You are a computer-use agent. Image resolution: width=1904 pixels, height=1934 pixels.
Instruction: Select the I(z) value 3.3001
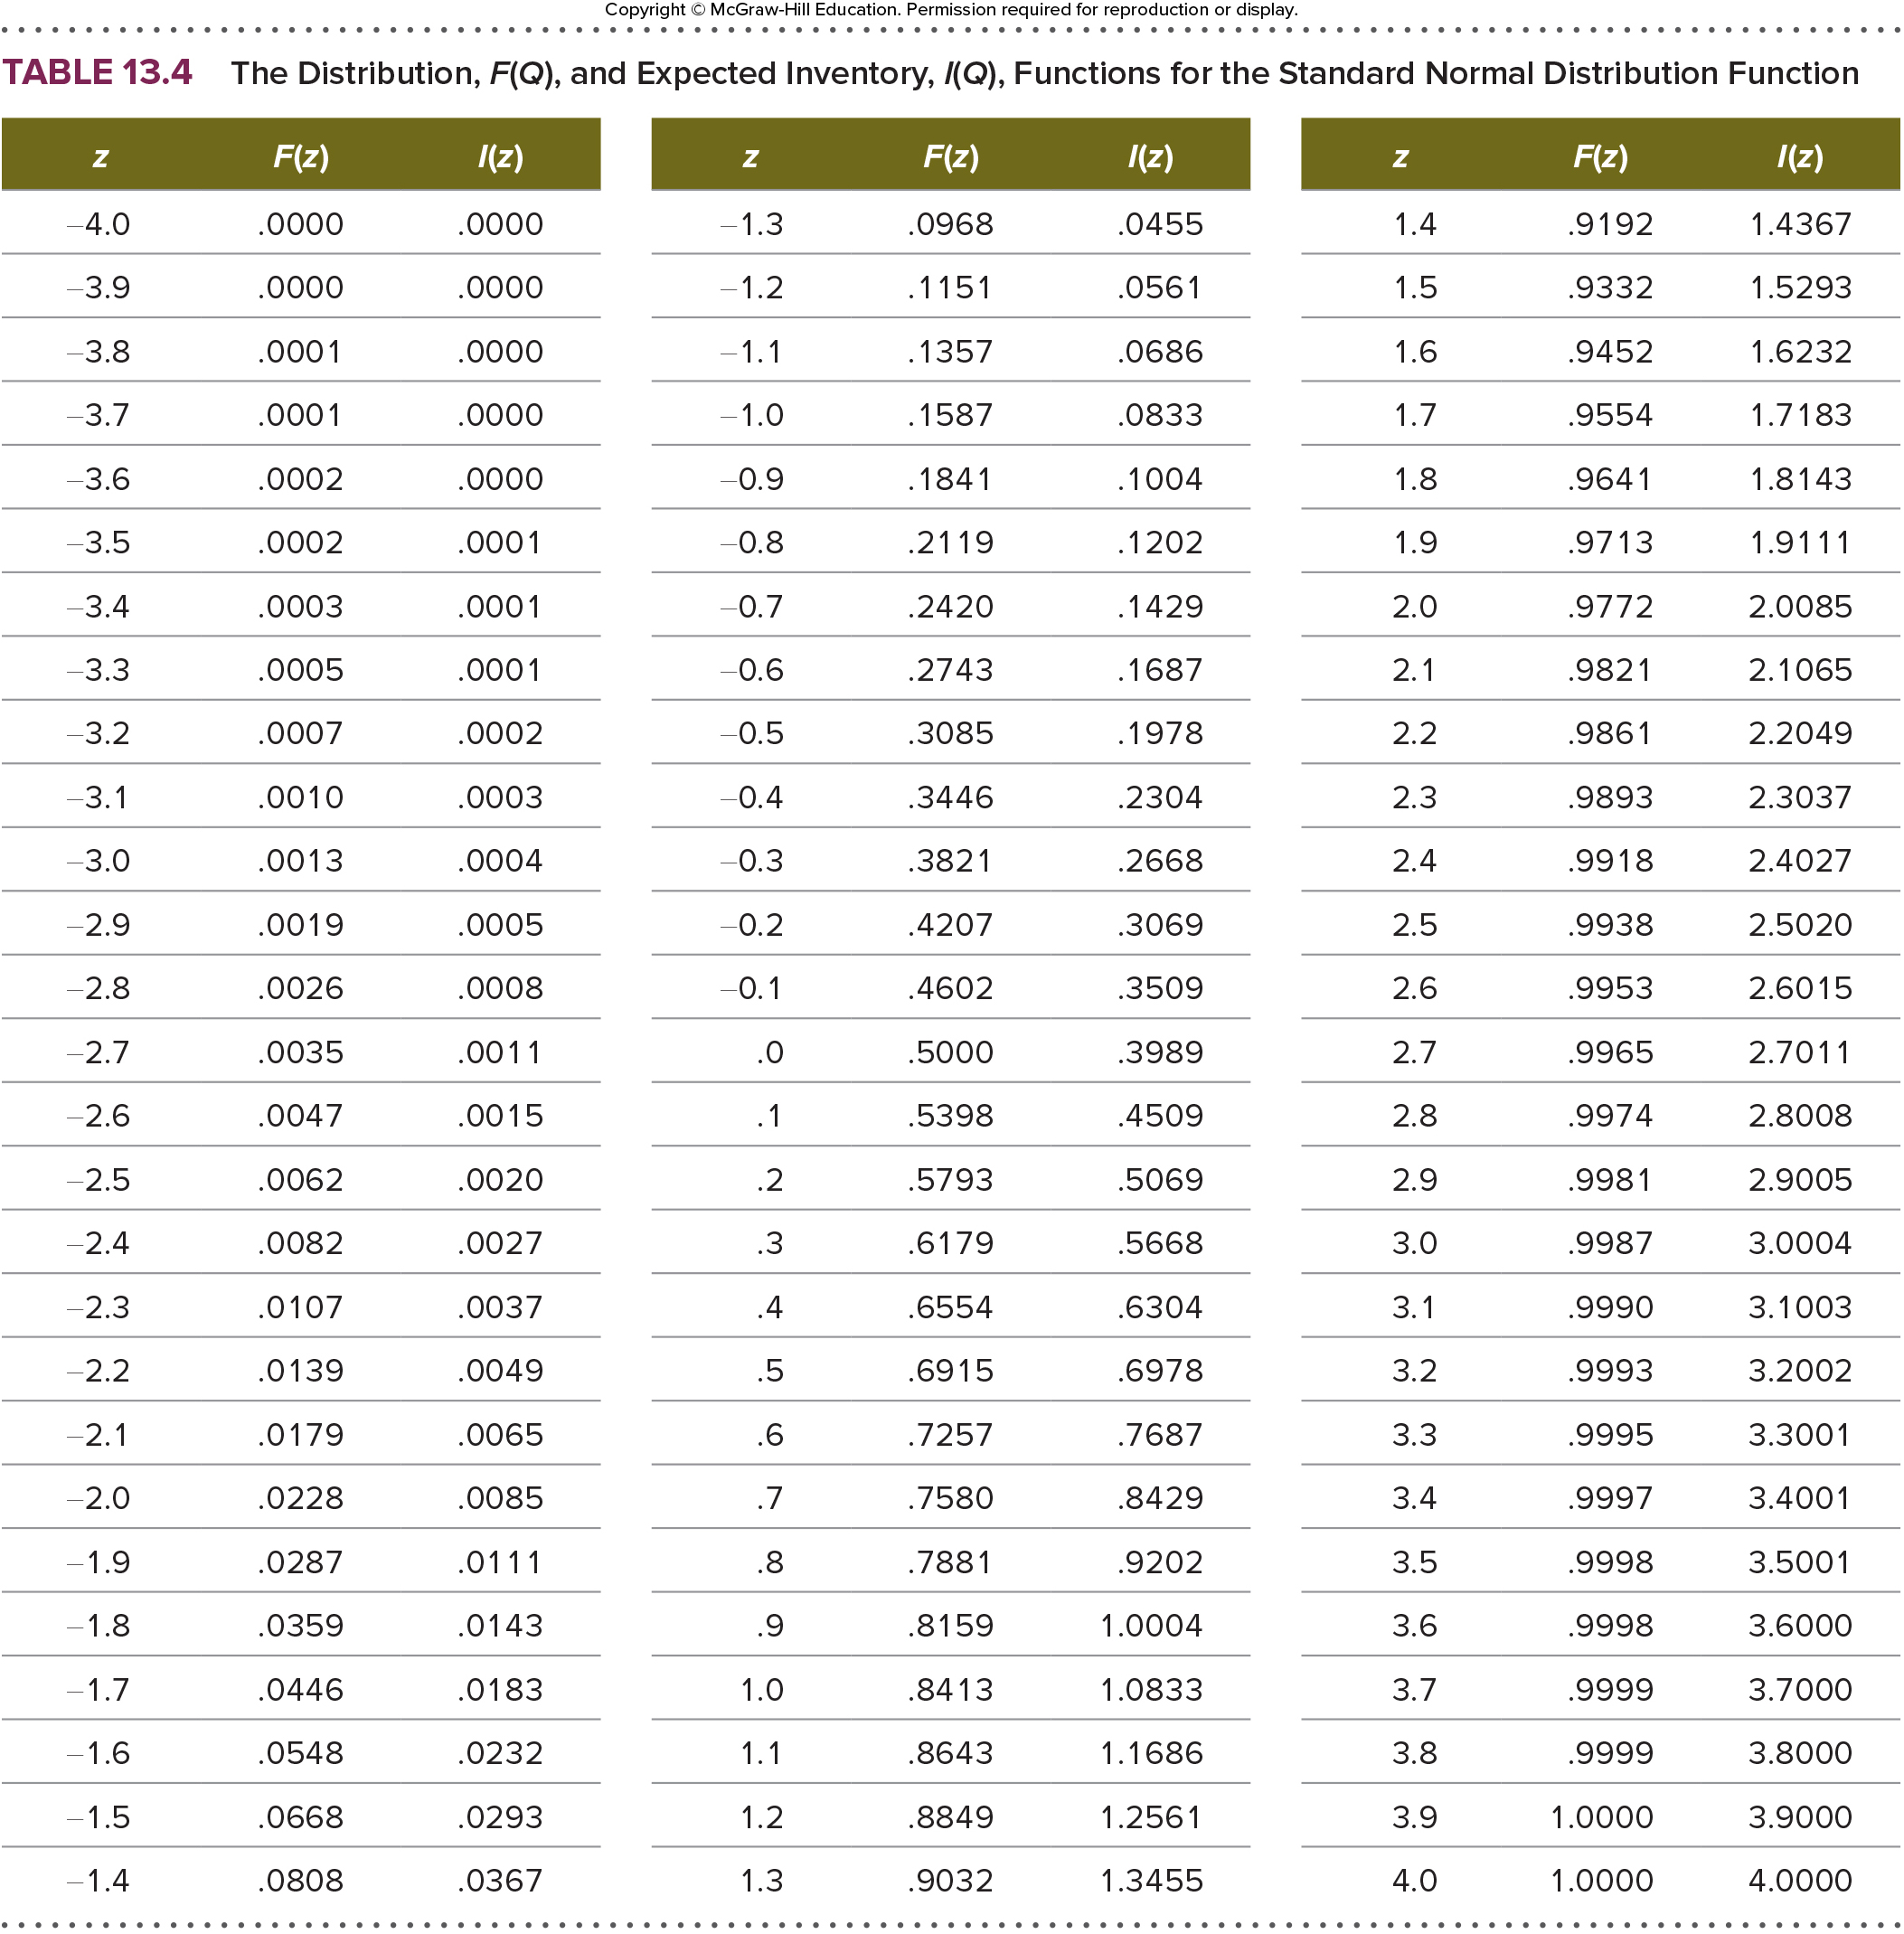click(1801, 1435)
